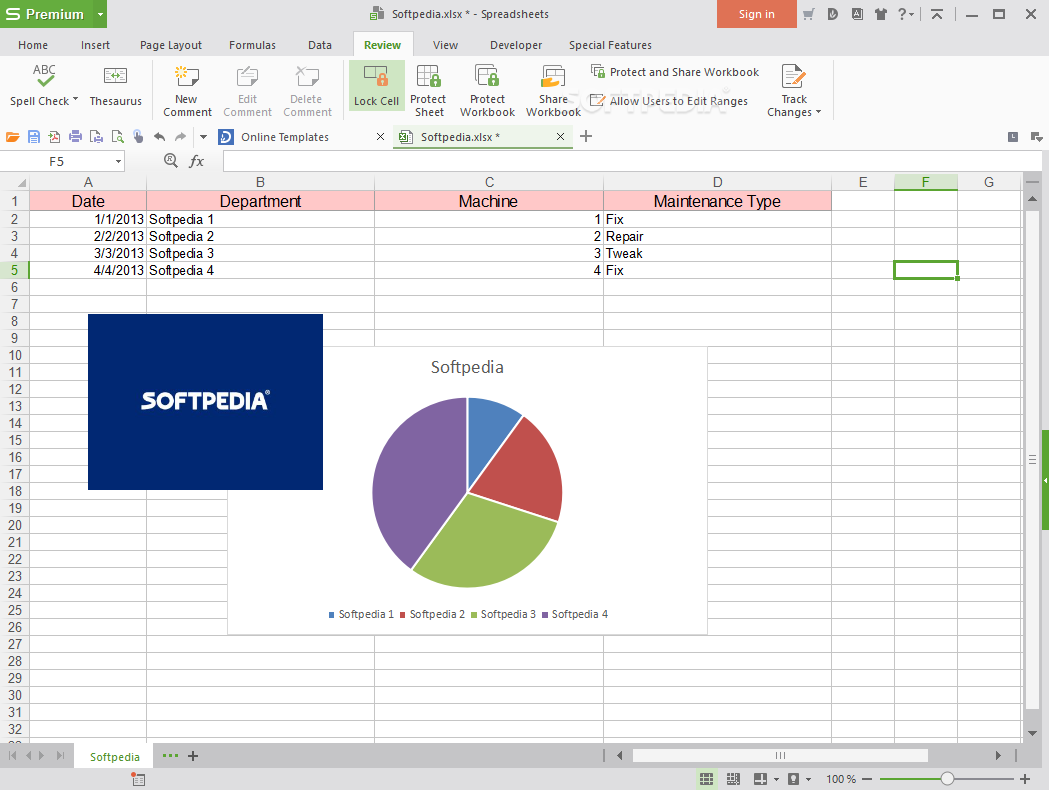Image resolution: width=1049 pixels, height=790 pixels.
Task: Open Print Preview magnifier page icon
Action: pos(118,137)
